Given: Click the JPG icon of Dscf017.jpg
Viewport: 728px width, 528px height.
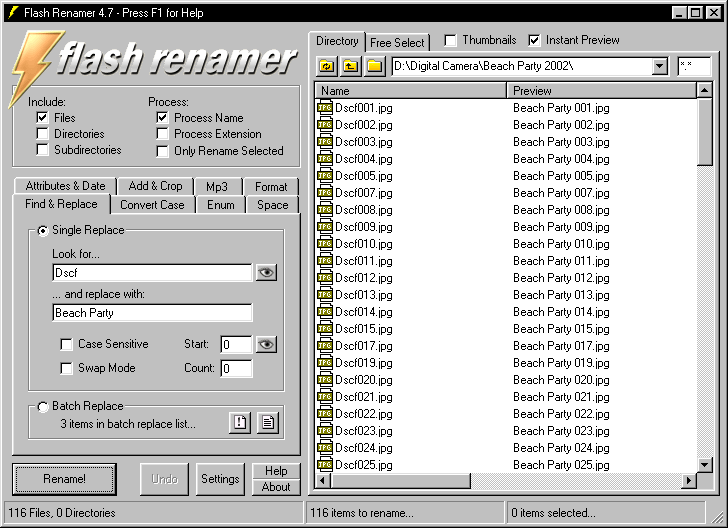Looking at the screenshot, I should point(325,346).
